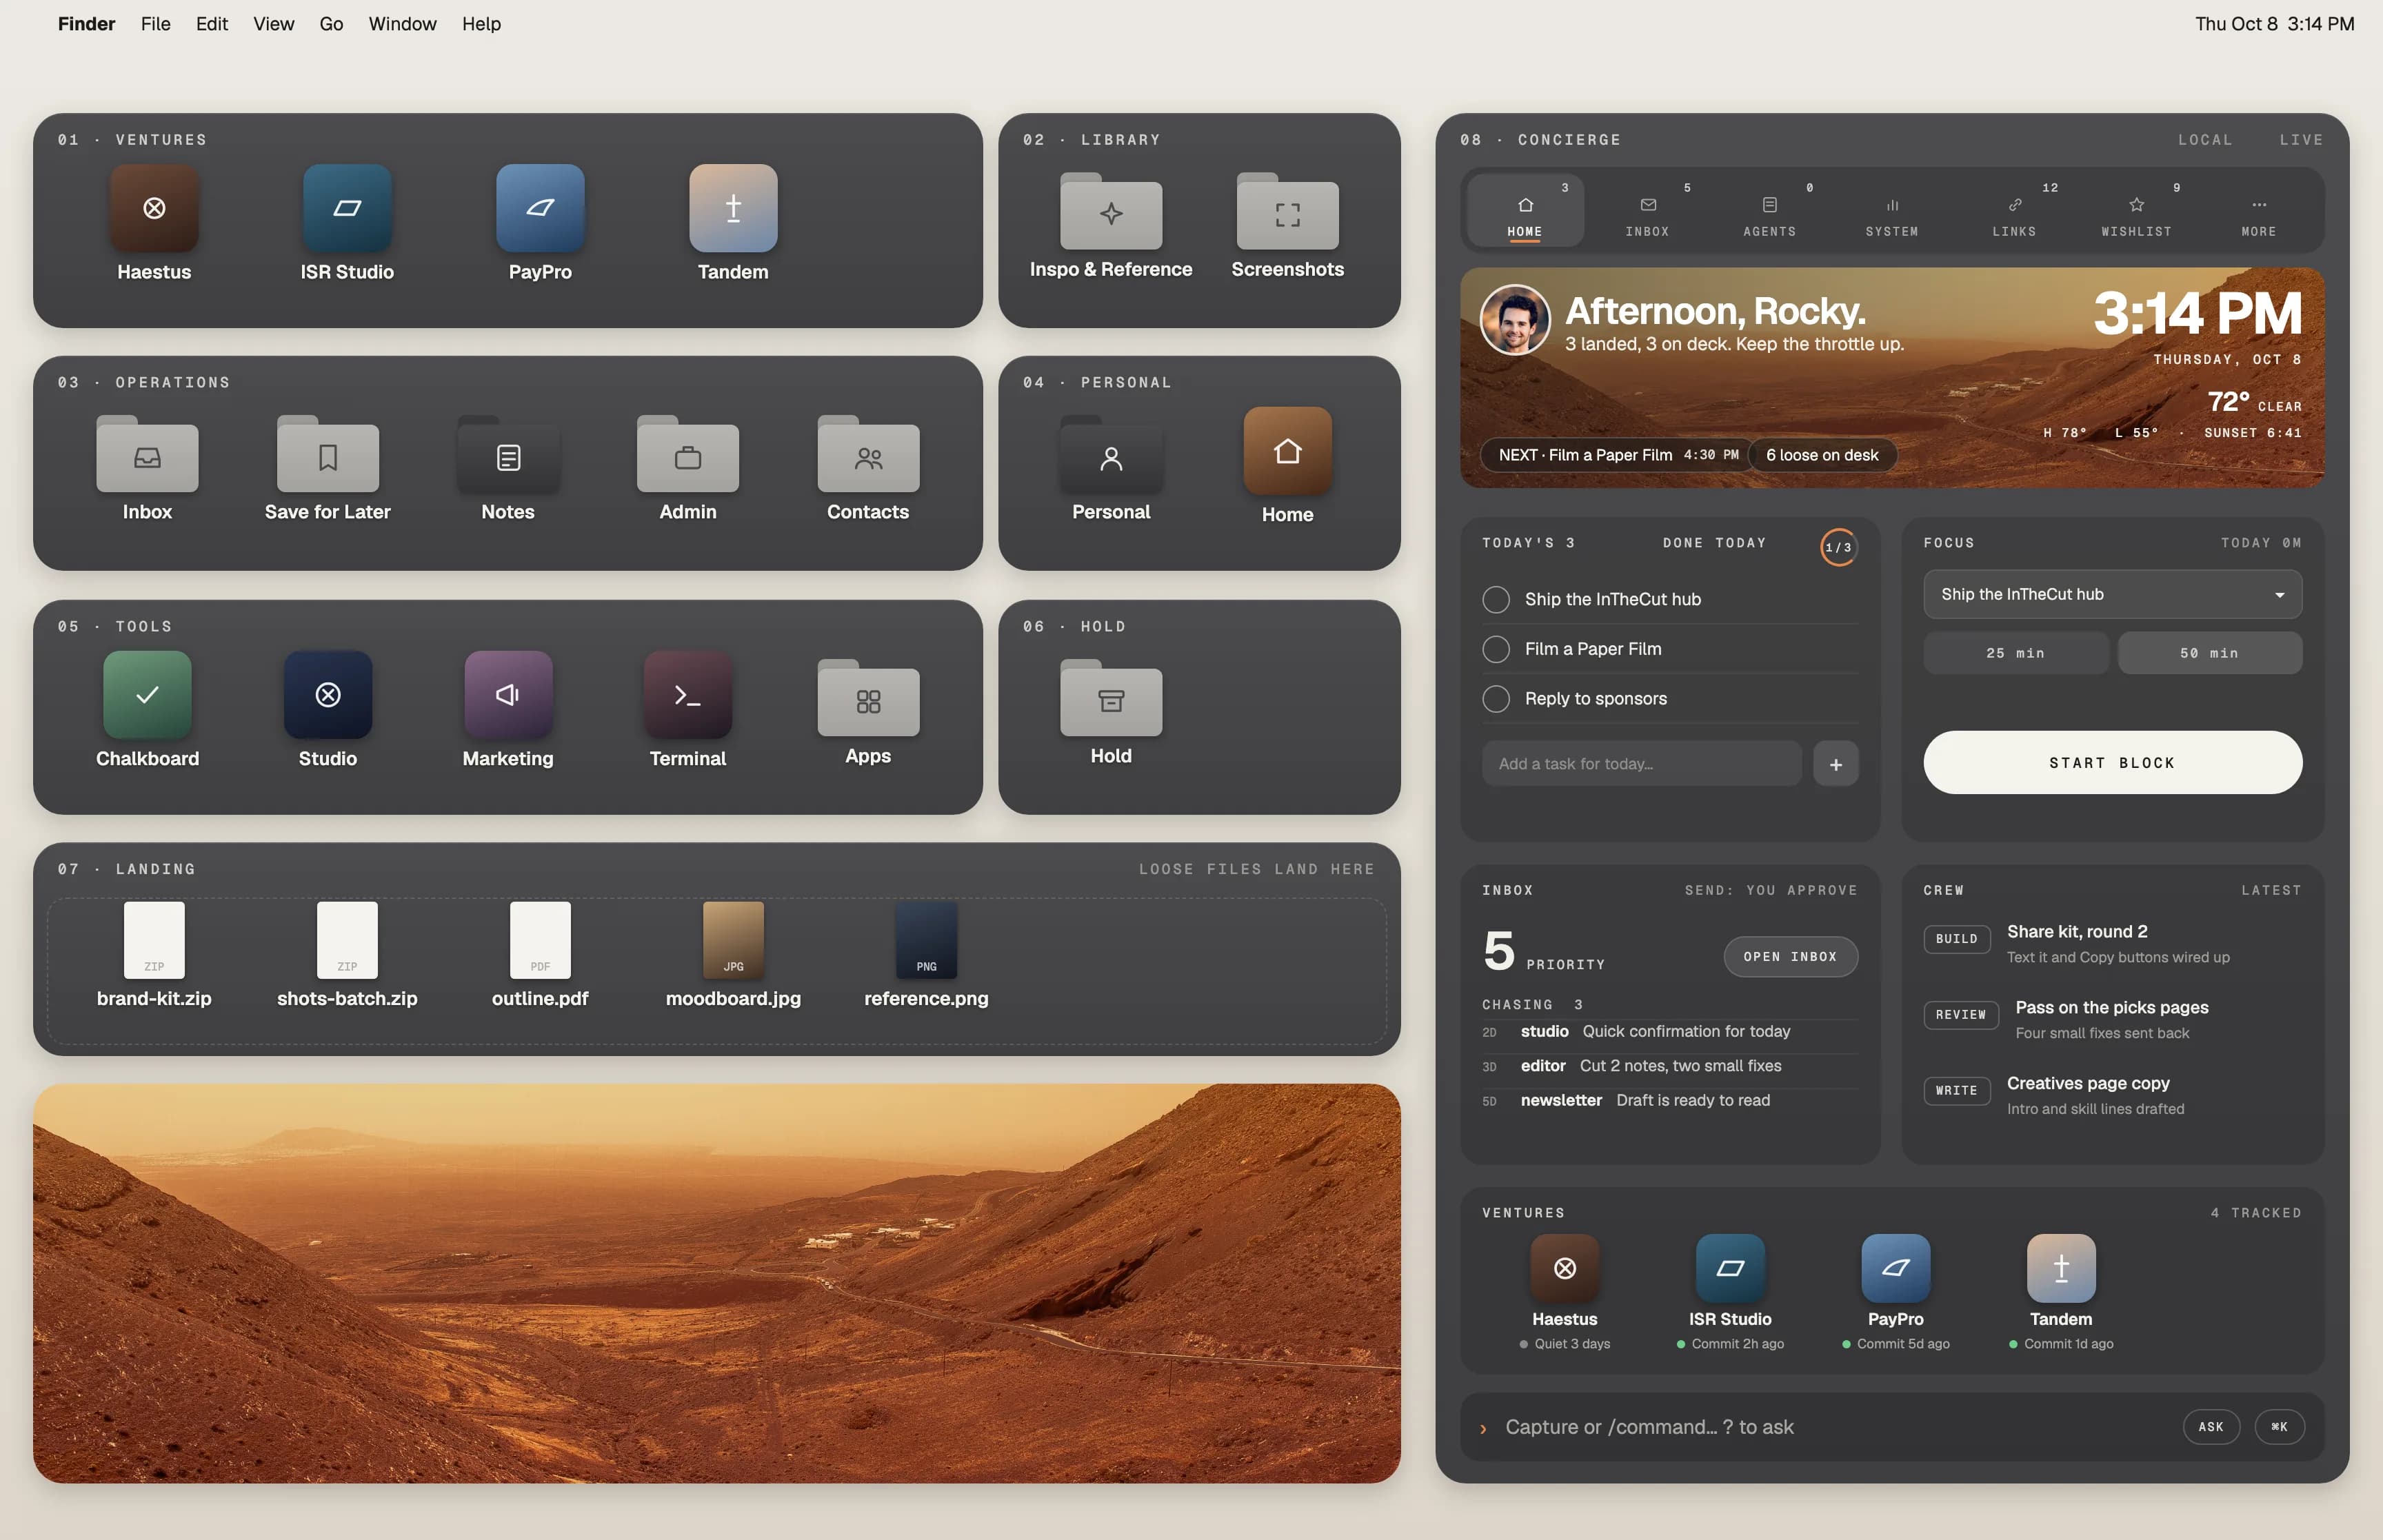Image resolution: width=2383 pixels, height=1540 pixels.
Task: Open the Apps folder in Tools
Action: click(868, 698)
